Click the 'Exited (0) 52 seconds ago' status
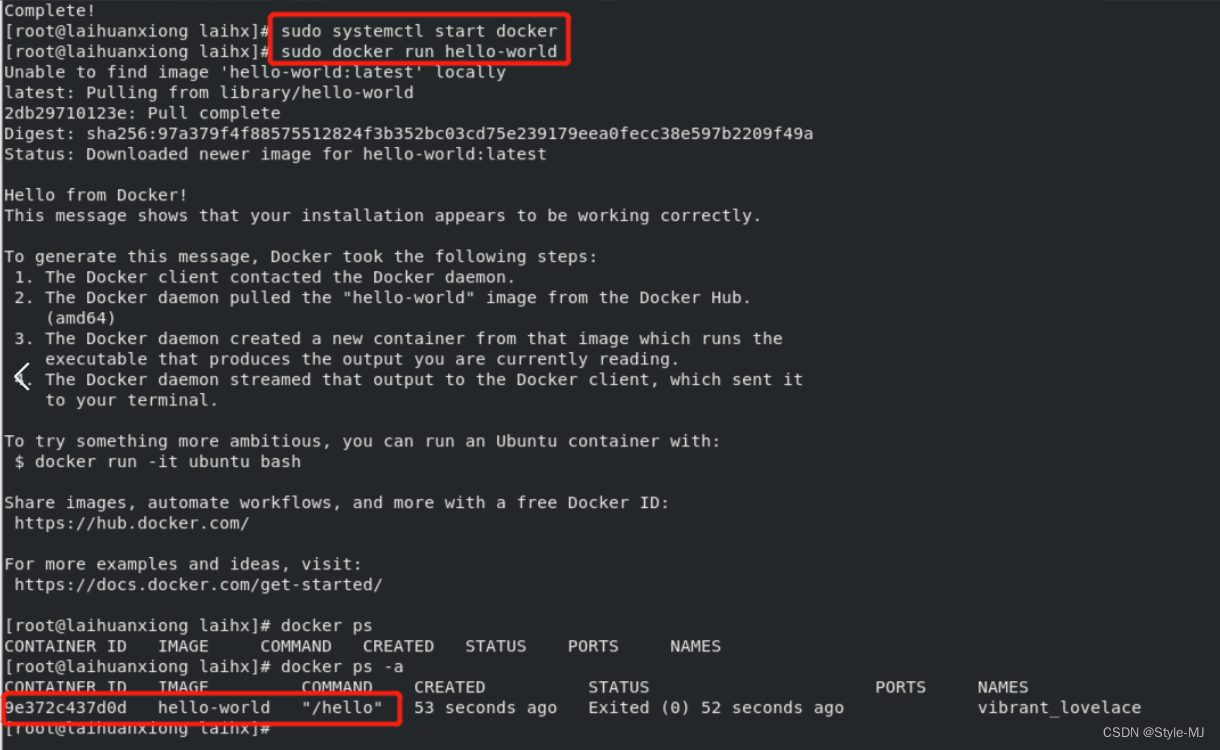 coord(715,708)
